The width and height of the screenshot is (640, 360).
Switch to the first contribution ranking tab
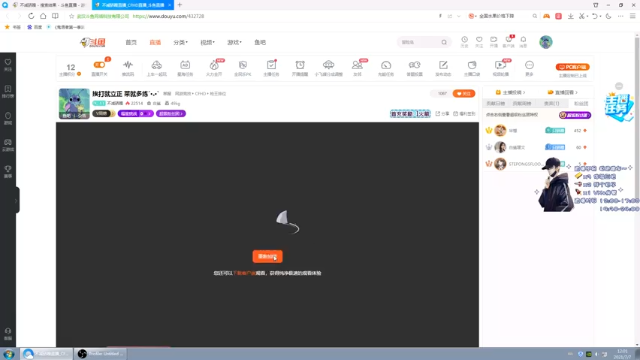click(496, 104)
